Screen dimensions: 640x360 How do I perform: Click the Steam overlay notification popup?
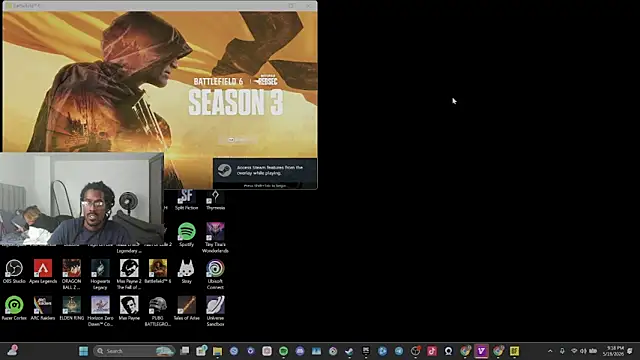[x=265, y=173]
